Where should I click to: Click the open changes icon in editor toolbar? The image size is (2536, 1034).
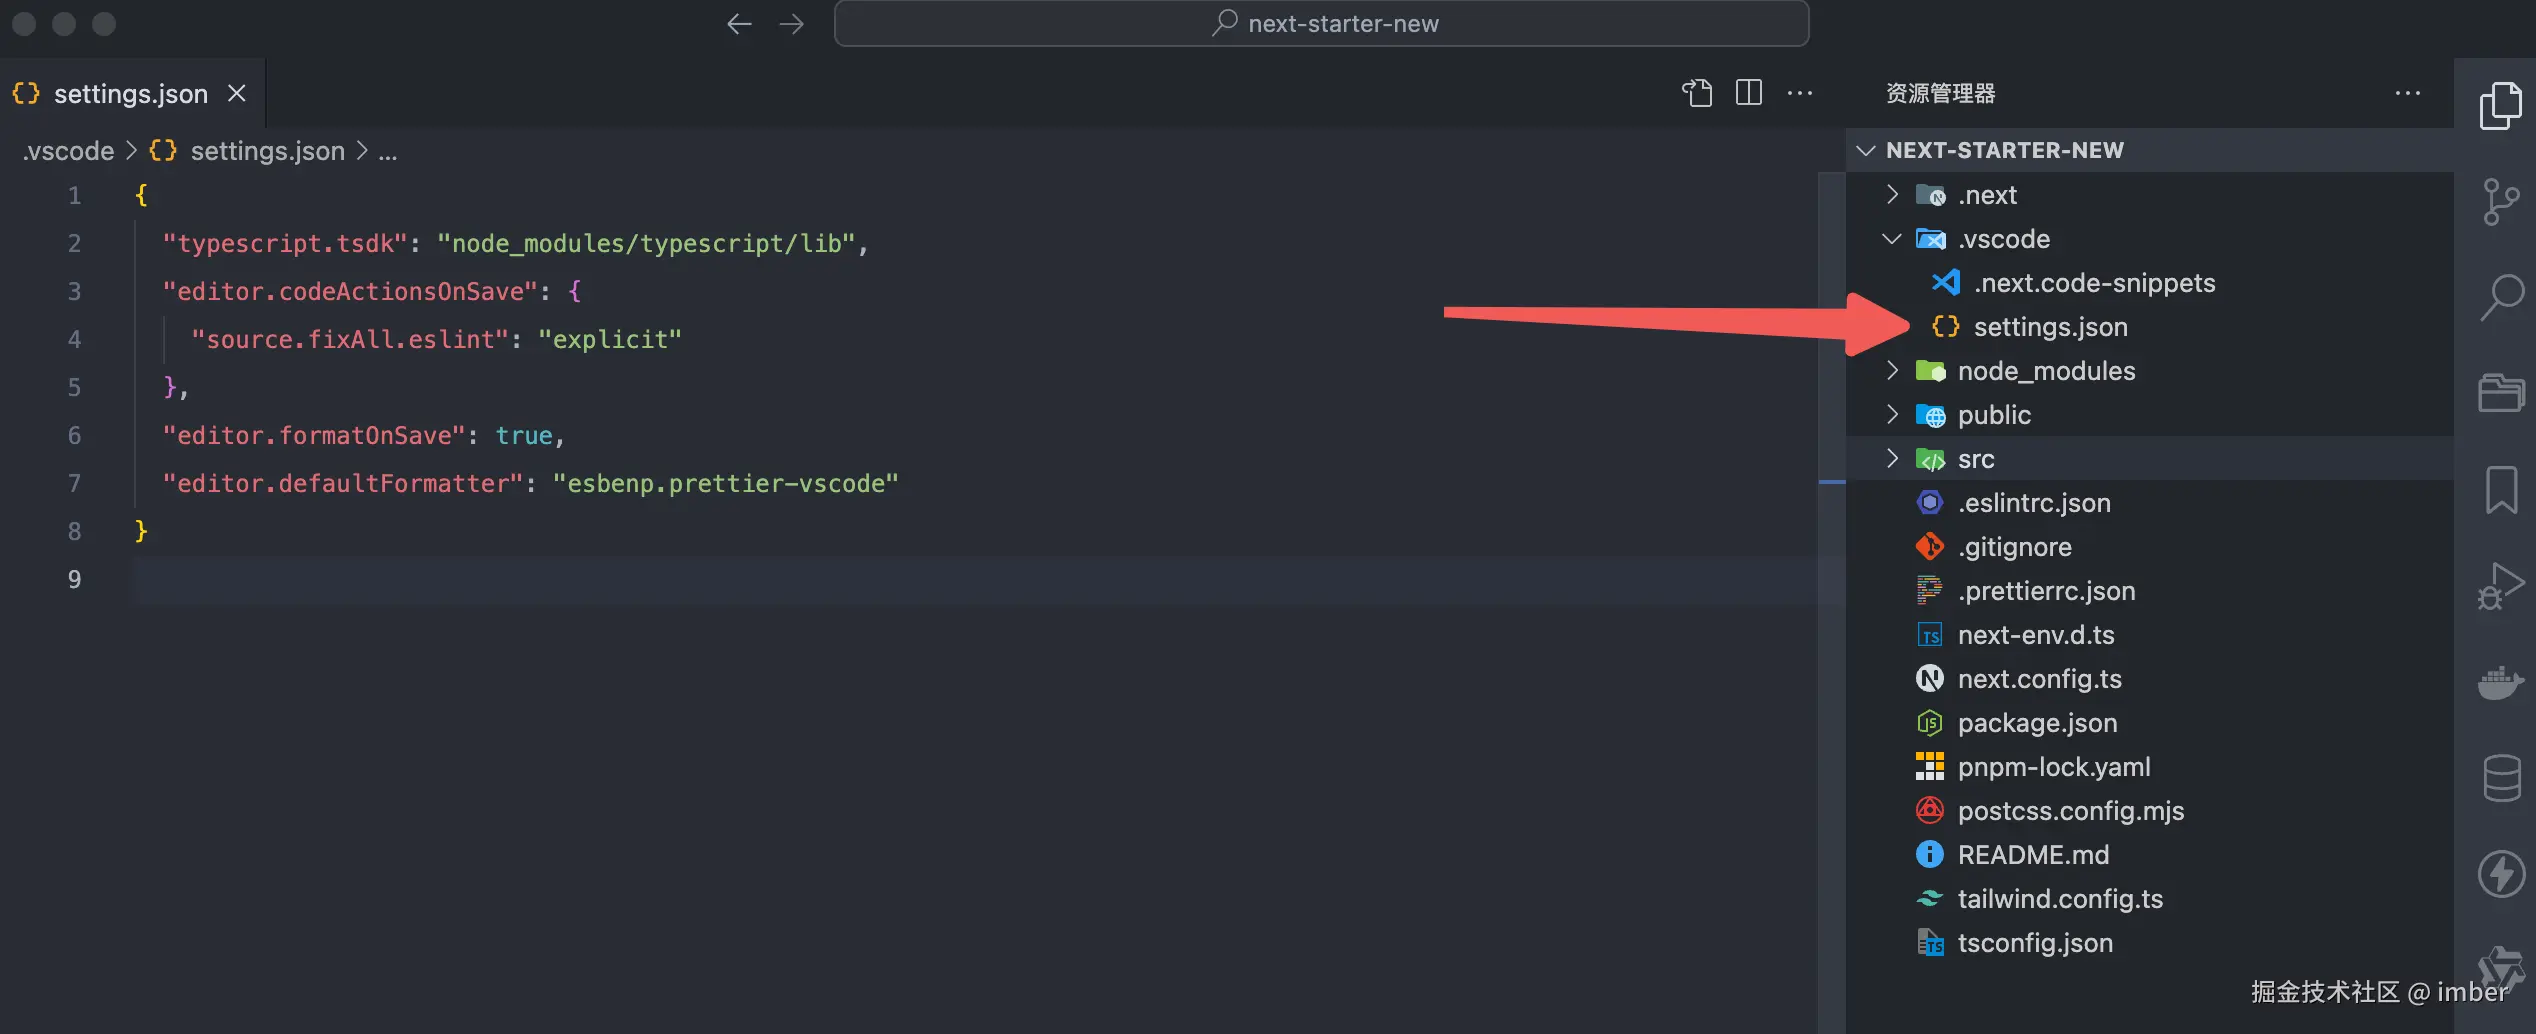click(x=1697, y=93)
